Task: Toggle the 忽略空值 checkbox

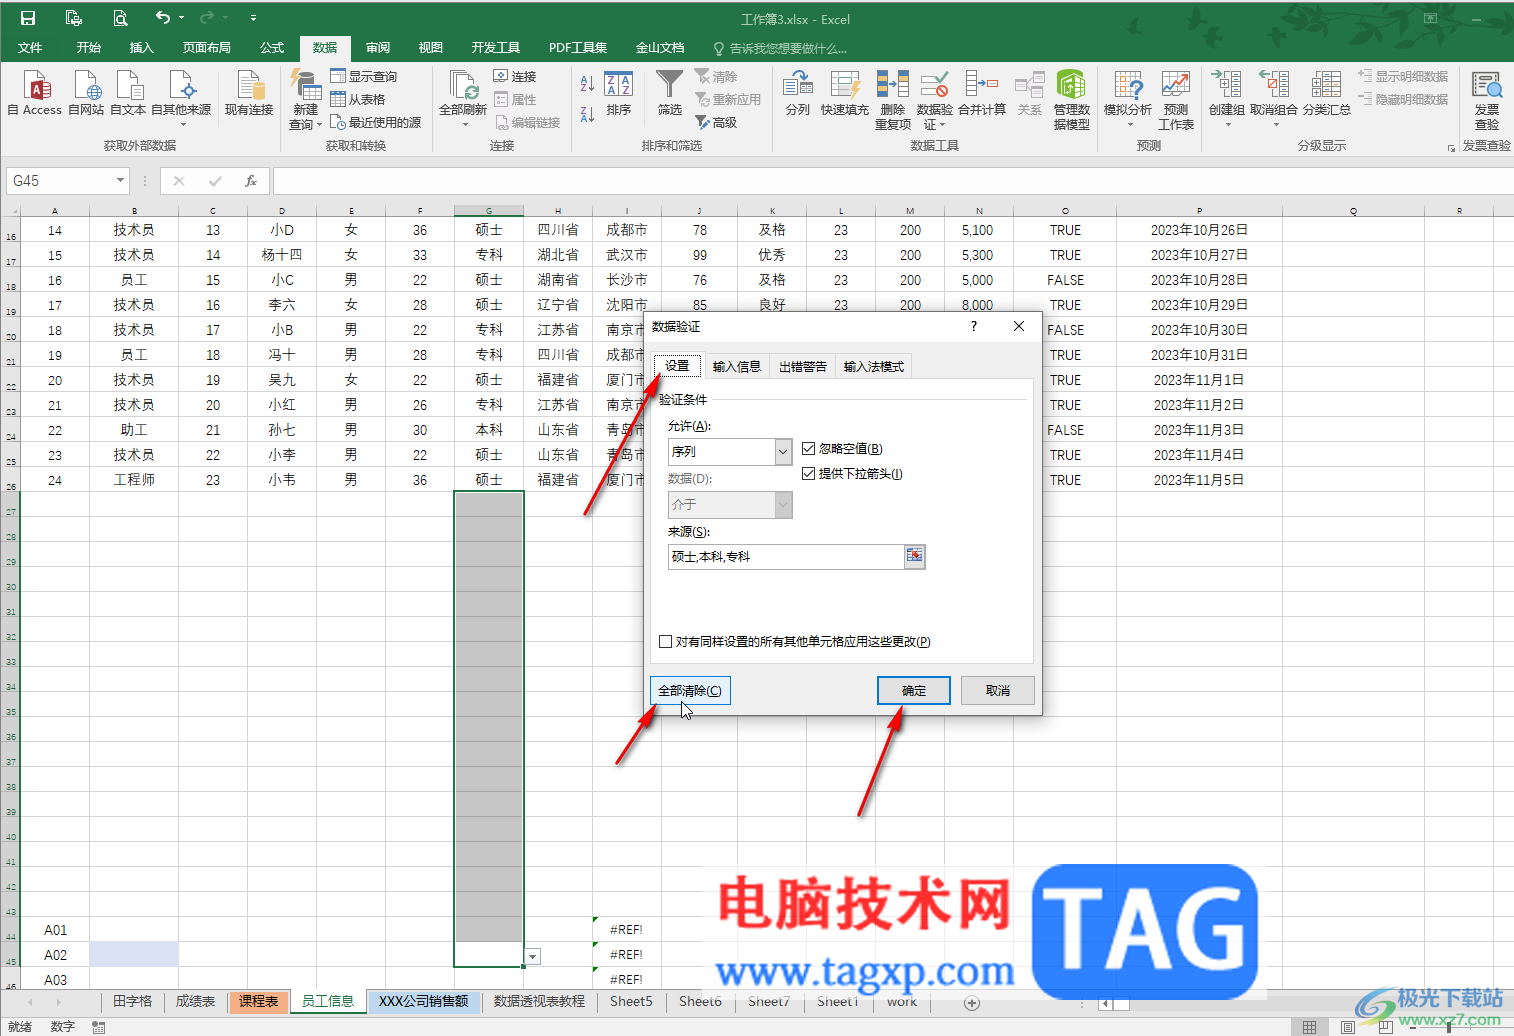Action: tap(808, 449)
